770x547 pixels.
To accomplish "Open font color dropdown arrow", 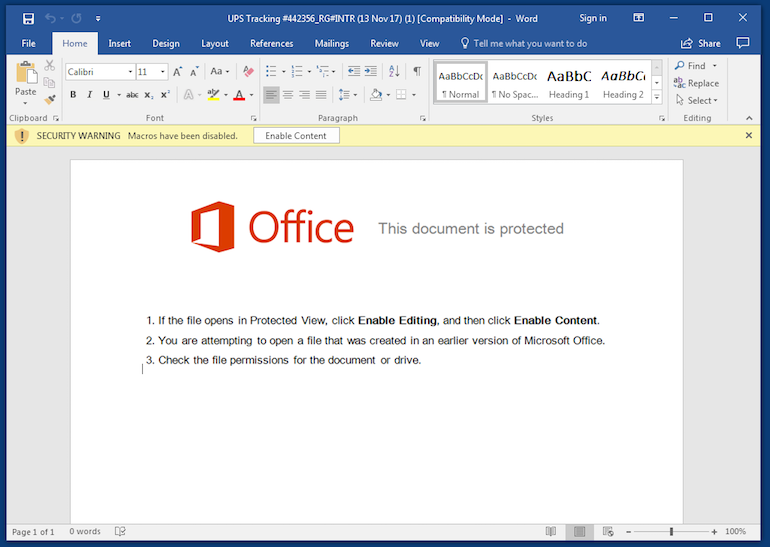I will 251,95.
